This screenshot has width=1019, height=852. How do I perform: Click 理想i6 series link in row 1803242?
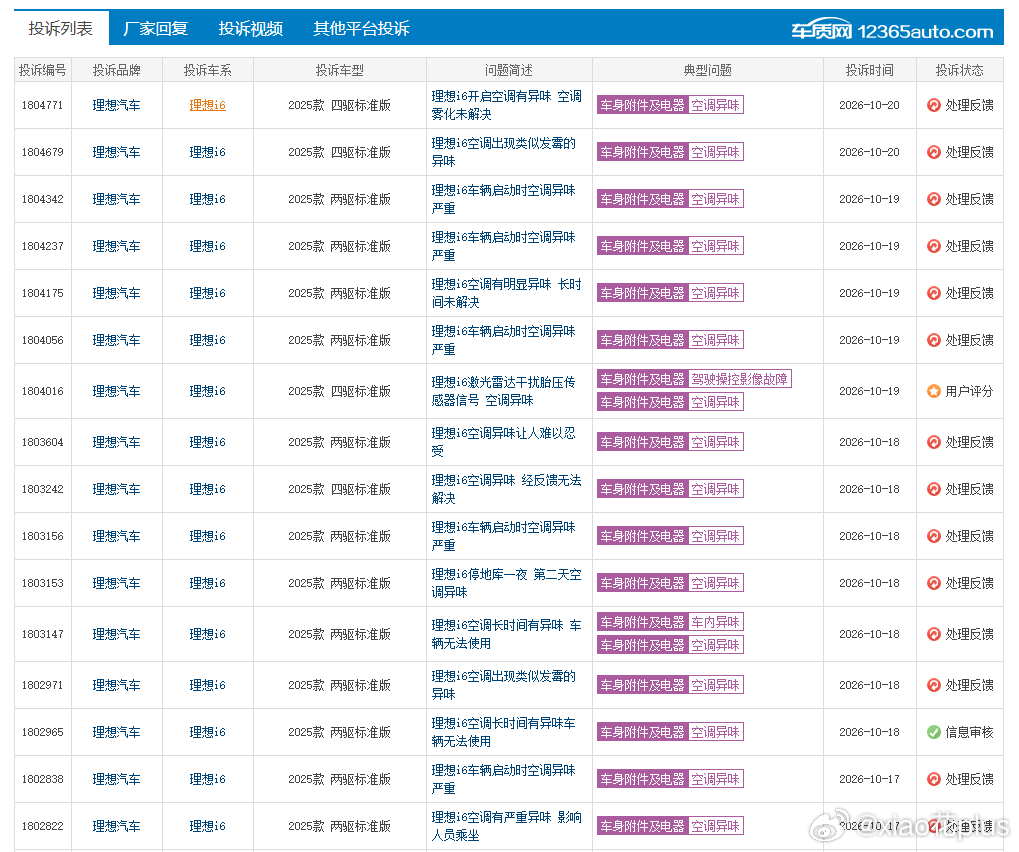click(x=207, y=489)
